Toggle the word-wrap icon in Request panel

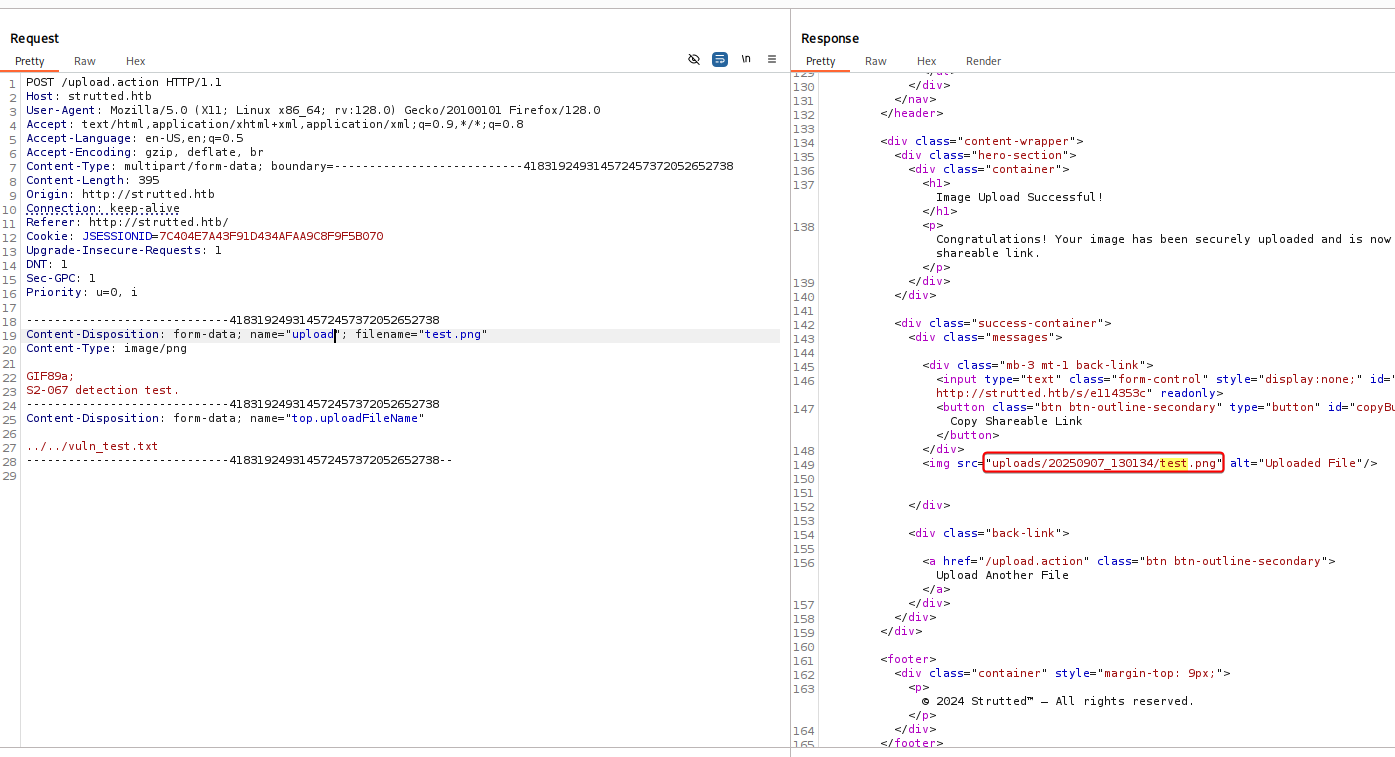[x=720, y=60]
